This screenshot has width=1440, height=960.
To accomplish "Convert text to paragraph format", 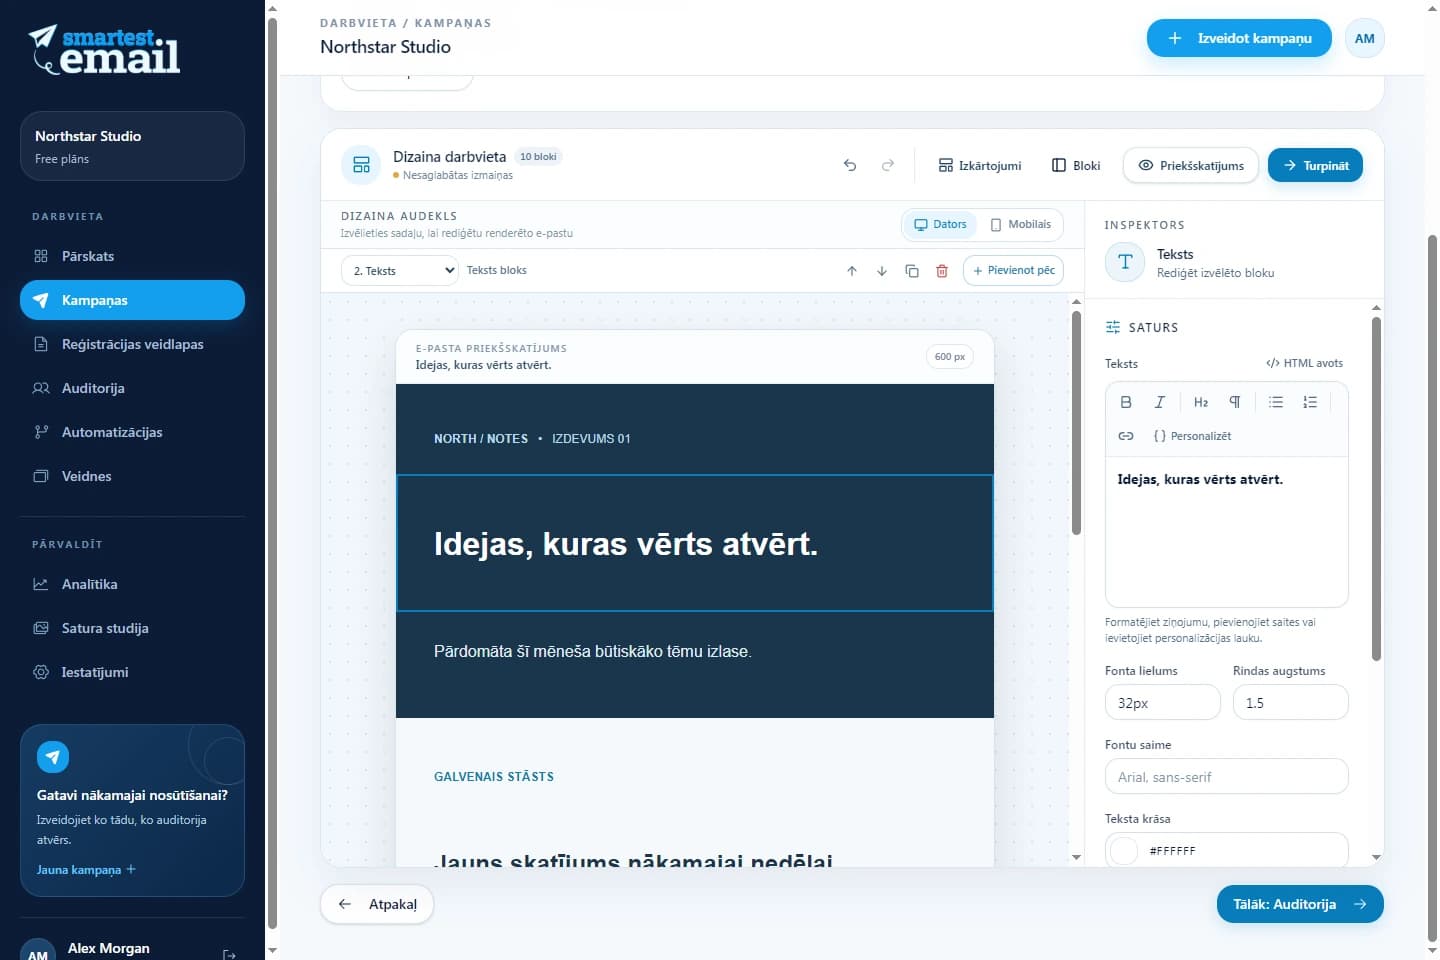I will point(1235,402).
